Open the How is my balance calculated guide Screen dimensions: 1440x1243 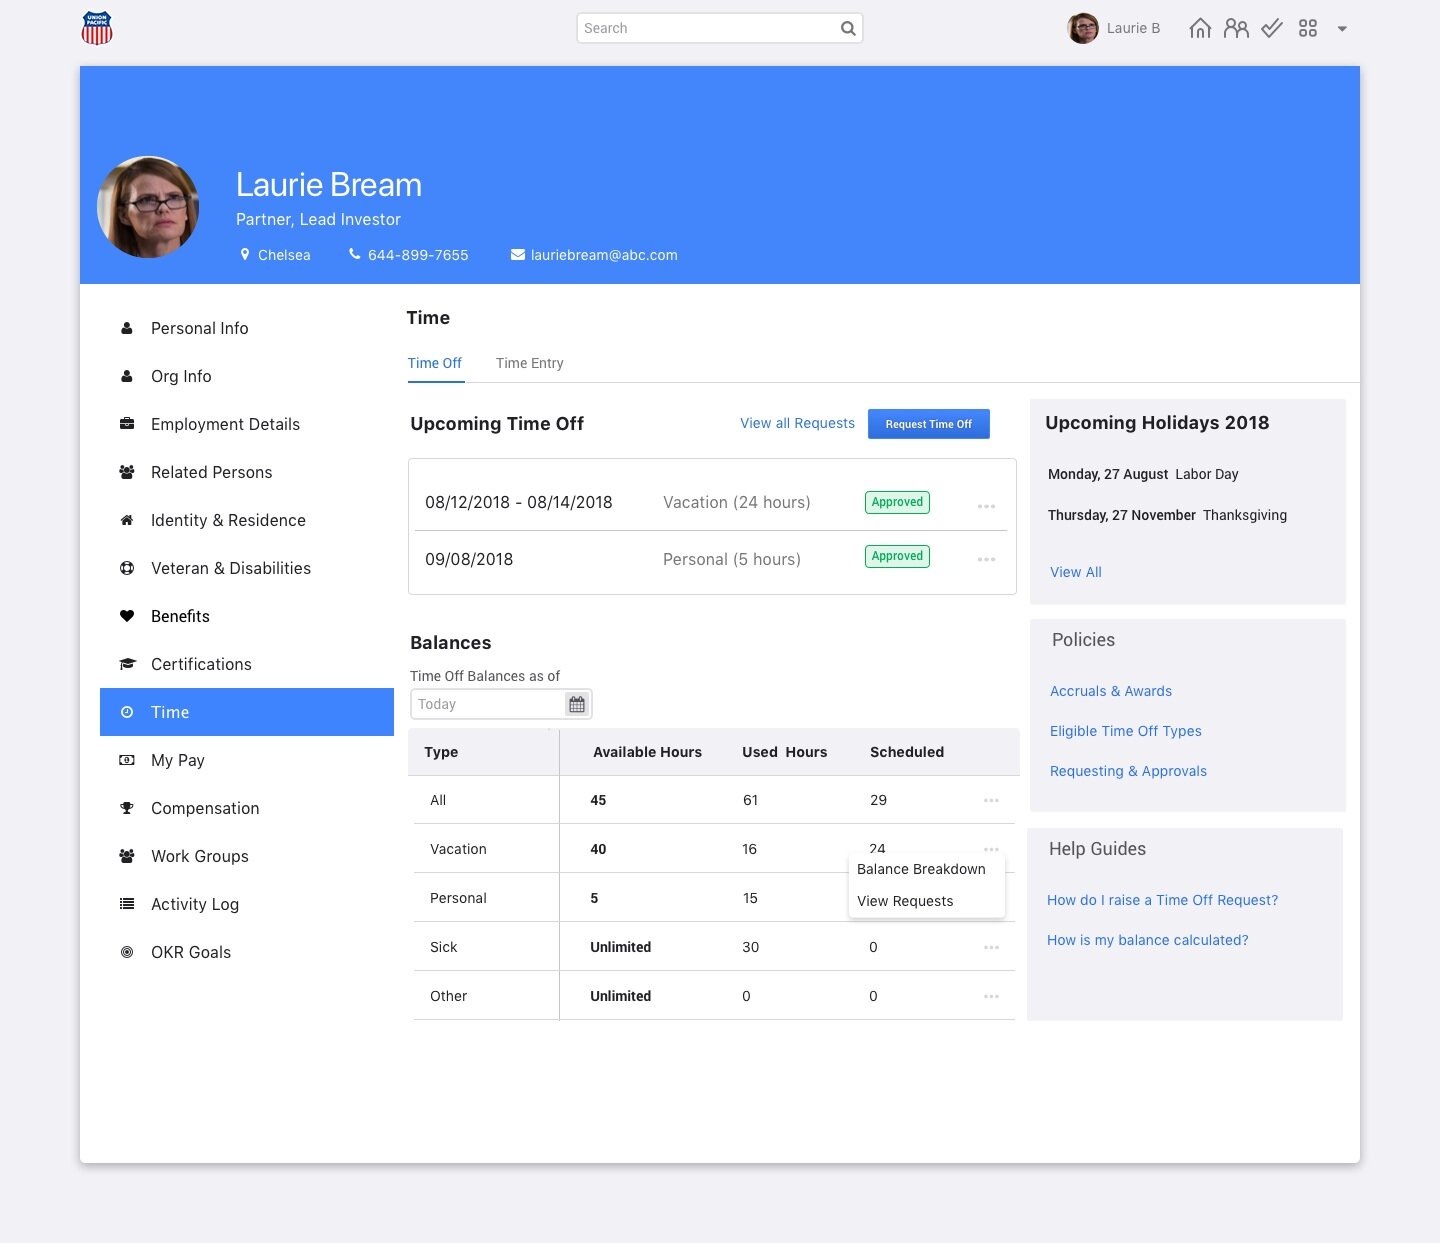[x=1147, y=940]
